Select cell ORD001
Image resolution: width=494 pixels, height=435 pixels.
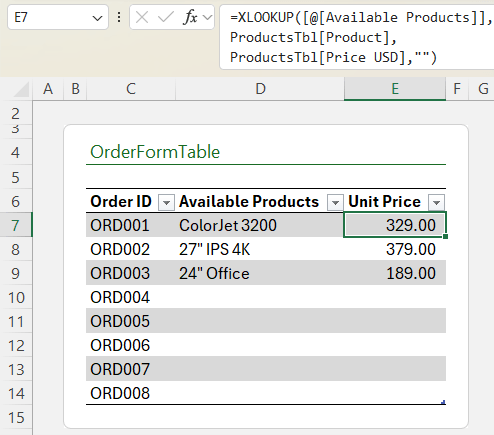point(131,225)
